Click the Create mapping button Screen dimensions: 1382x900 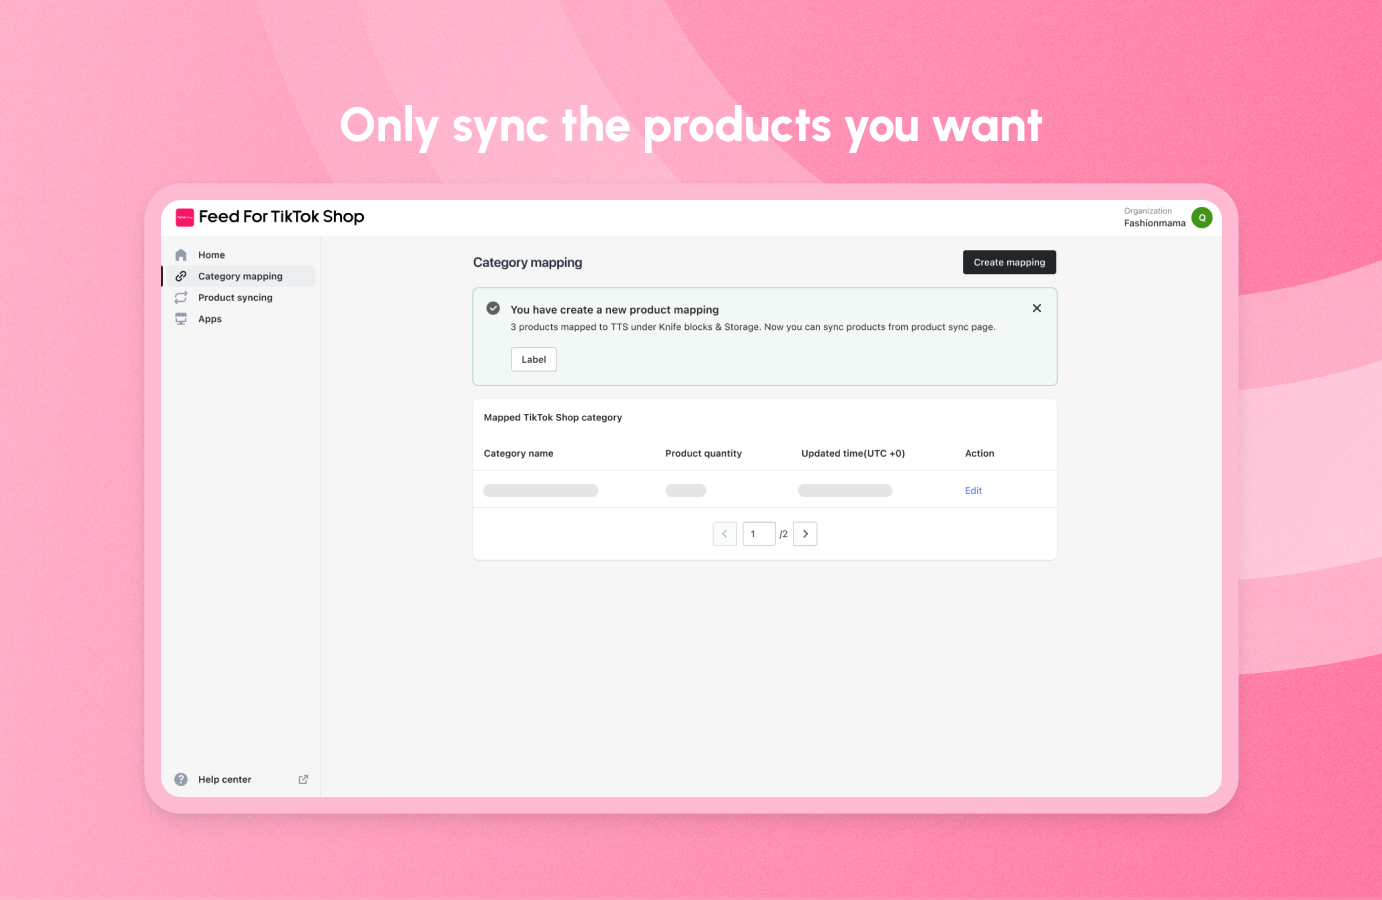[x=1009, y=262]
